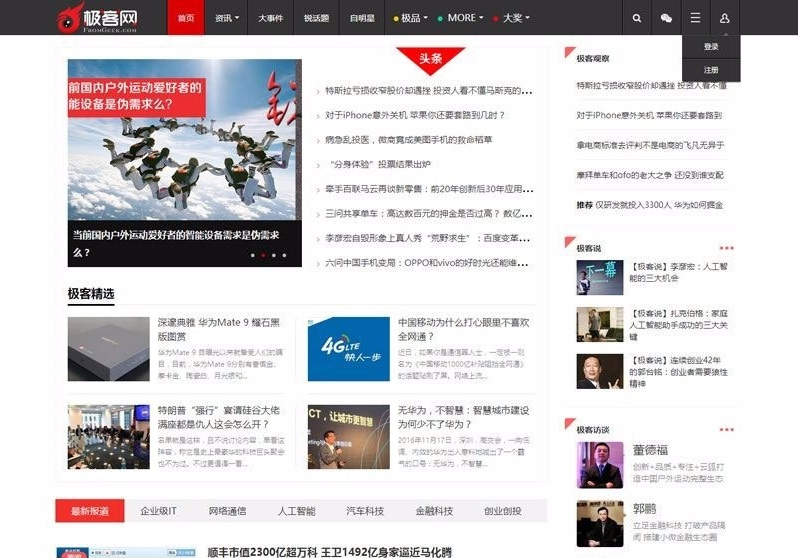The width and height of the screenshot is (798, 558).
Task: Switch to the 汽车科技 tab
Action: pos(365,511)
